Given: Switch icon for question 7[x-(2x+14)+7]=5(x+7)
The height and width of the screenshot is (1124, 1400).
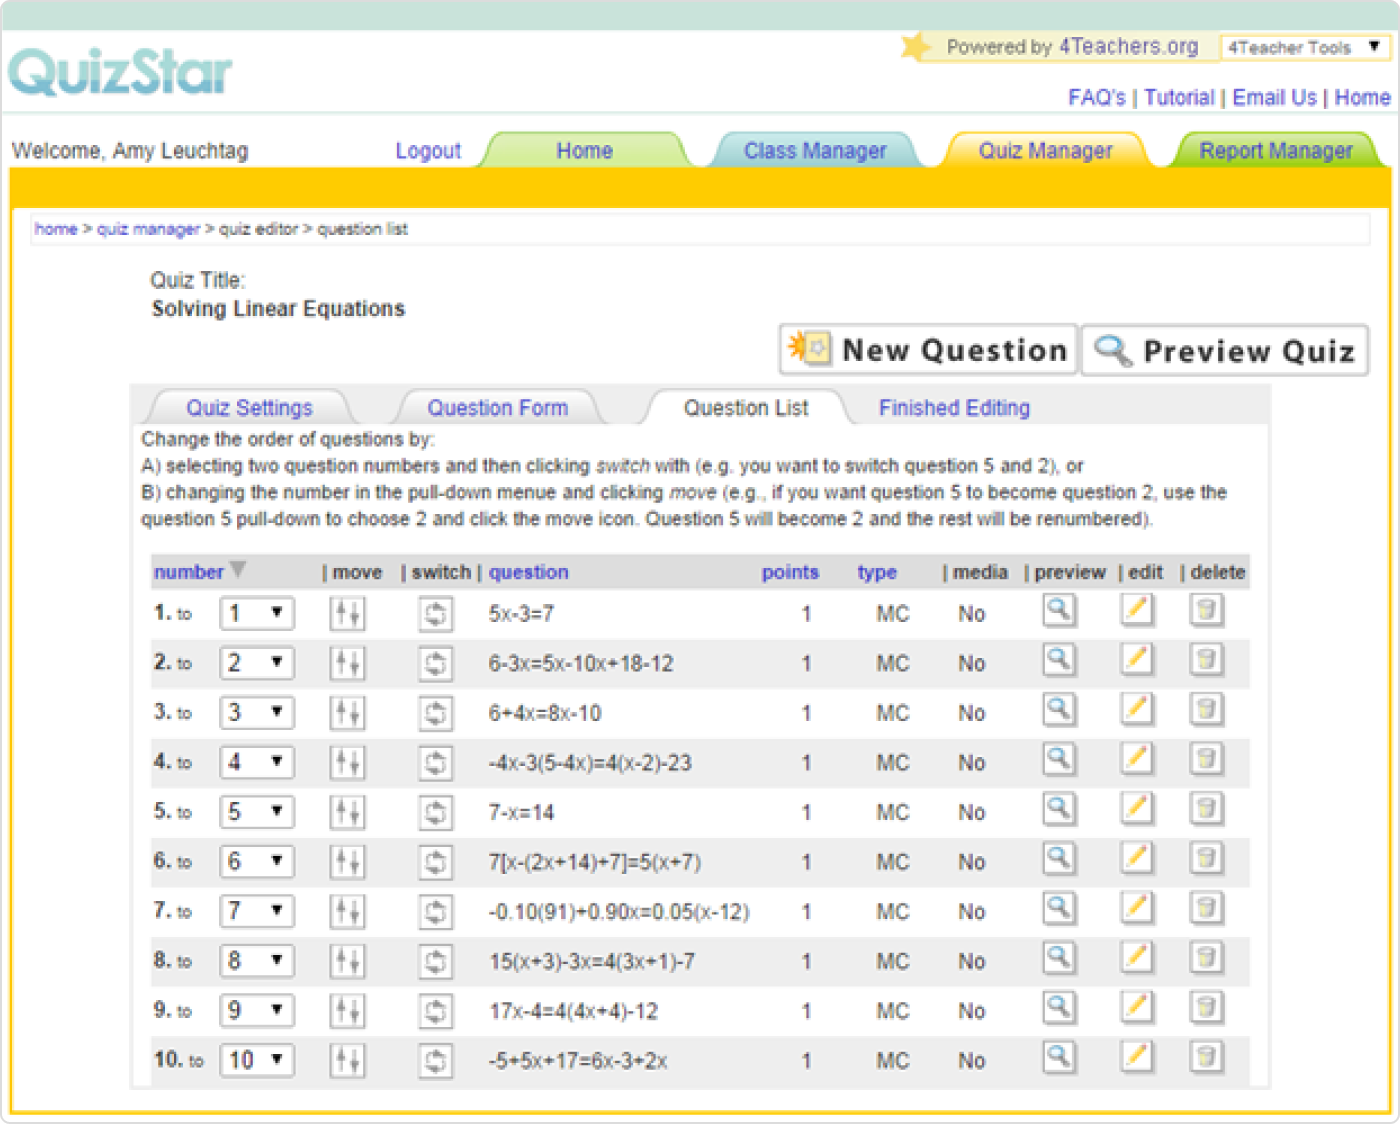Looking at the screenshot, I should pyautogui.click(x=435, y=862).
